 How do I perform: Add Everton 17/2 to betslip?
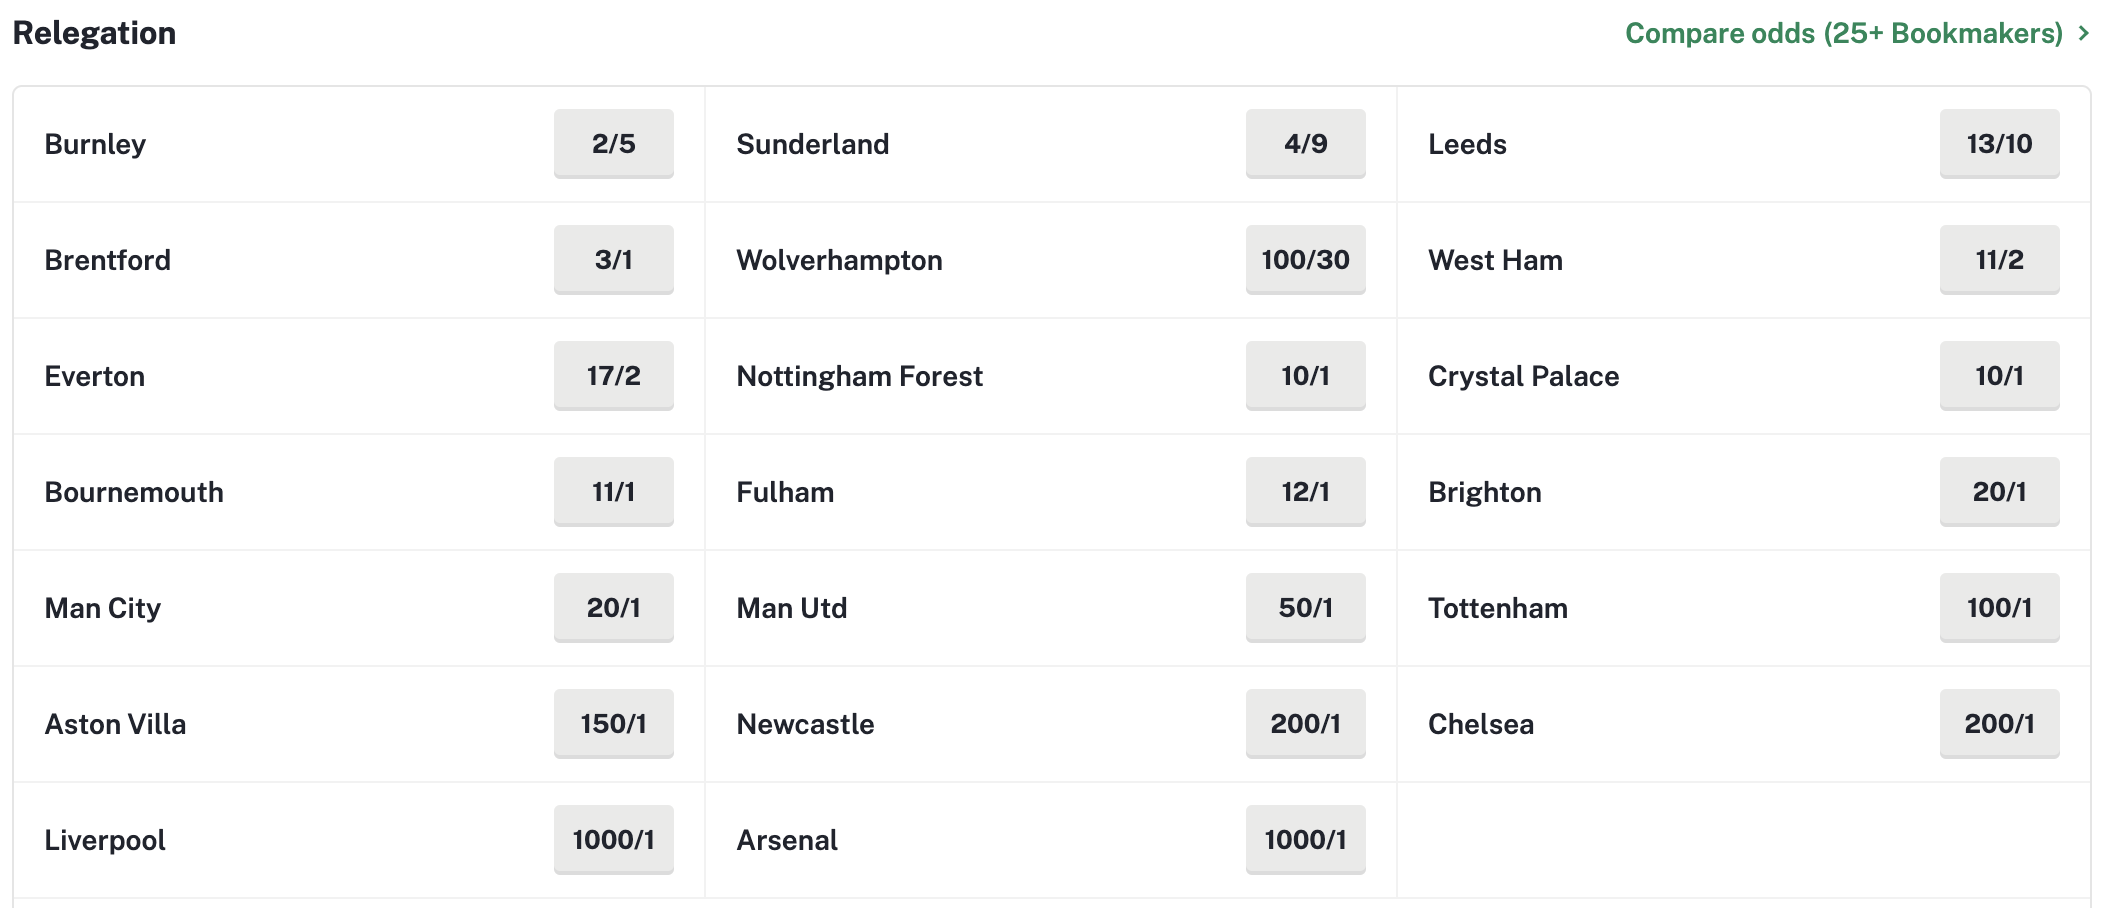pos(613,376)
